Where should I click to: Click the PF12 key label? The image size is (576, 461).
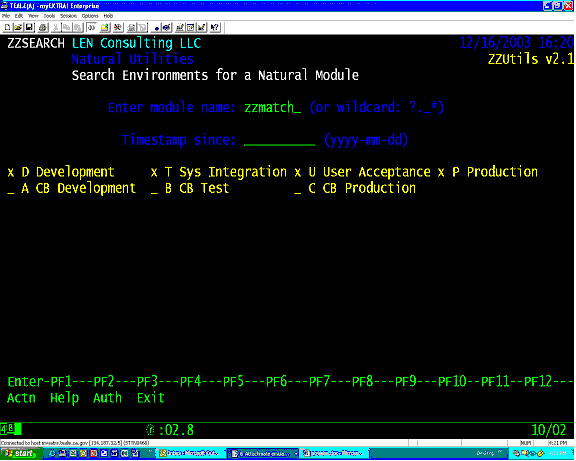point(538,382)
